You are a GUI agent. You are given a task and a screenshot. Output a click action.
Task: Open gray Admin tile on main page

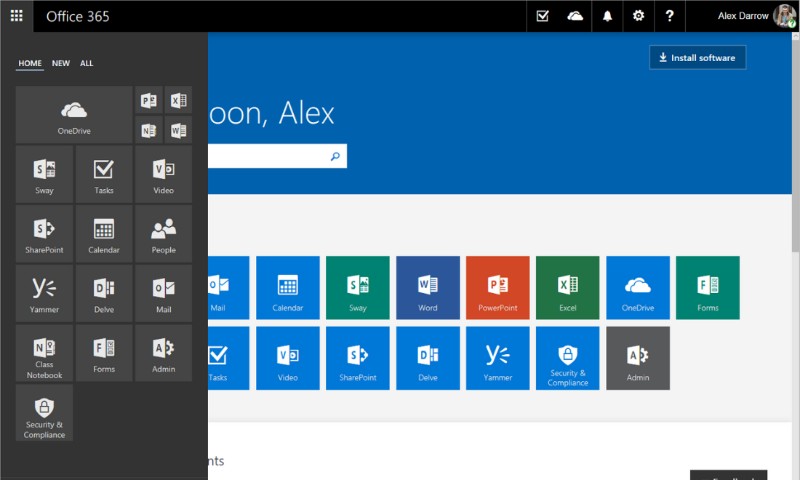click(x=638, y=358)
